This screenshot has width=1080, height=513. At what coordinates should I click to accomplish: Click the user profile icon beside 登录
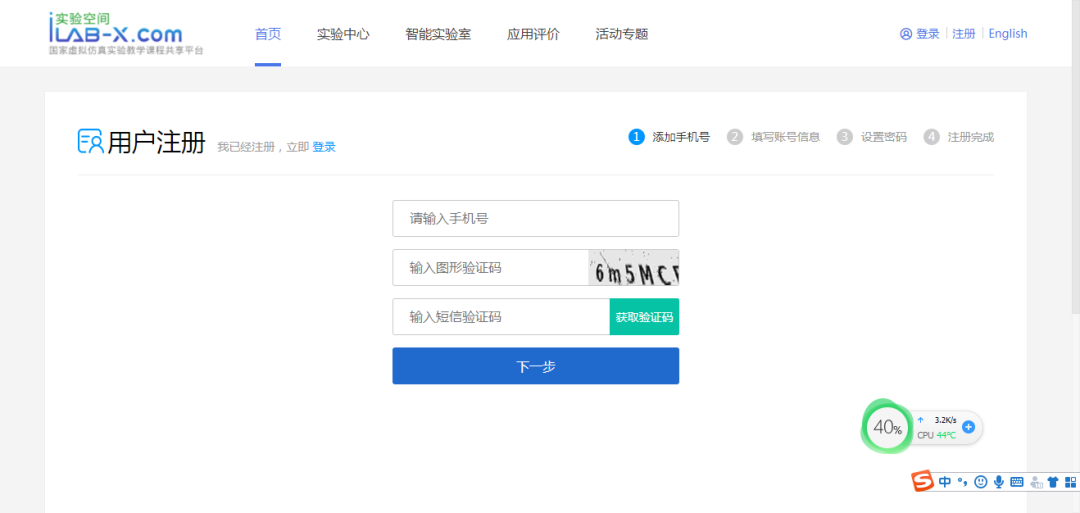tap(906, 34)
